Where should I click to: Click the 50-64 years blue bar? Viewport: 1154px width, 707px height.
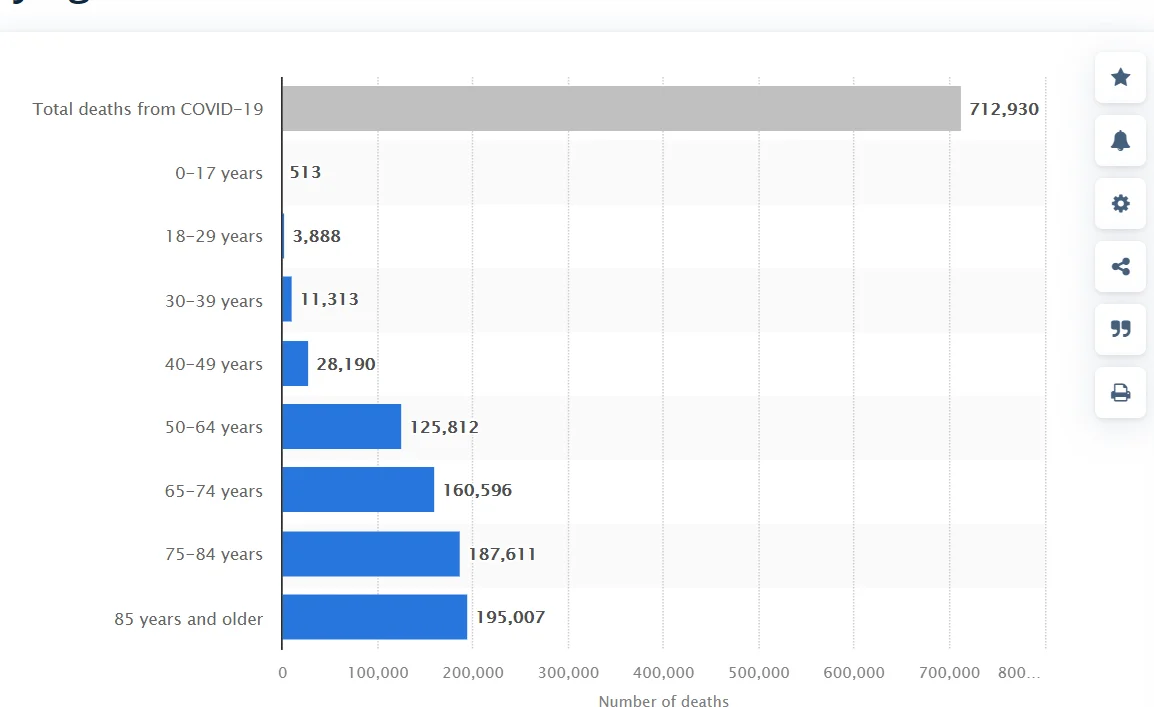point(341,427)
